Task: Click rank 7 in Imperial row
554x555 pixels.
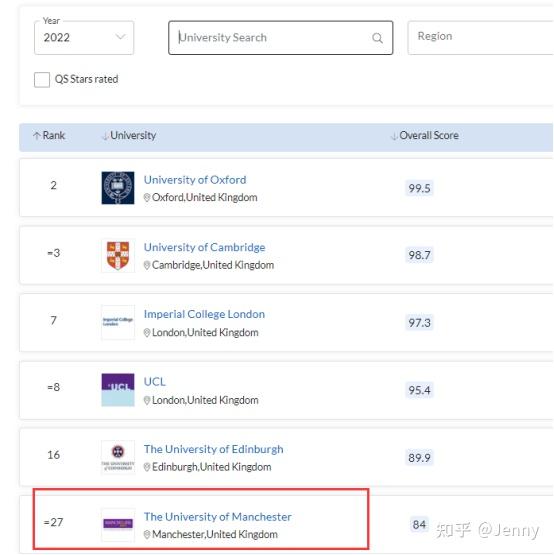Action: [53, 320]
